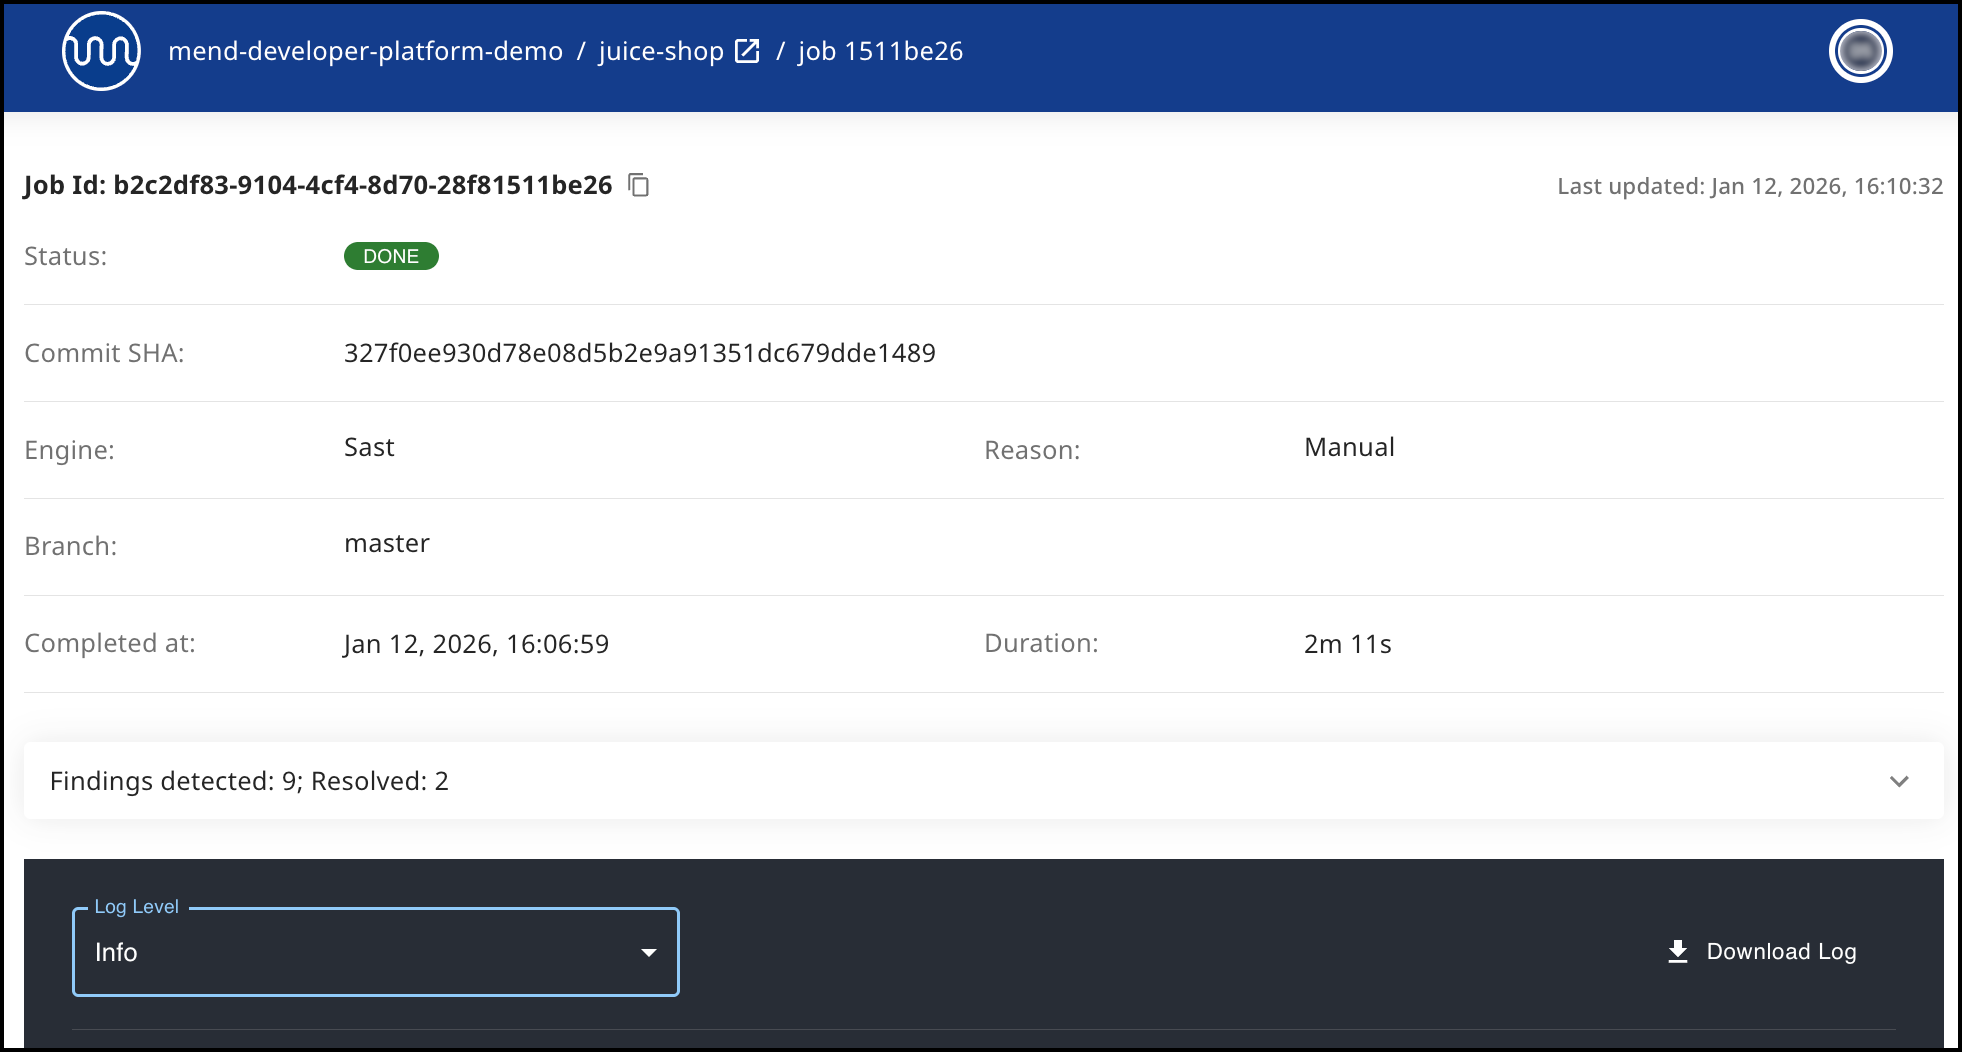This screenshot has height=1052, width=1962.
Task: Open juice-shop external link icon
Action: click(747, 51)
